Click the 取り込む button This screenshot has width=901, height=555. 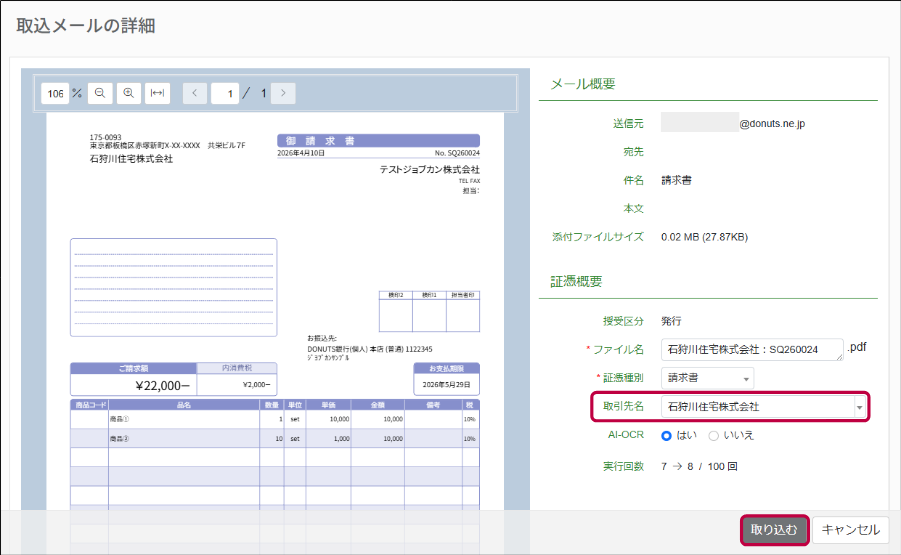[x=774, y=530]
